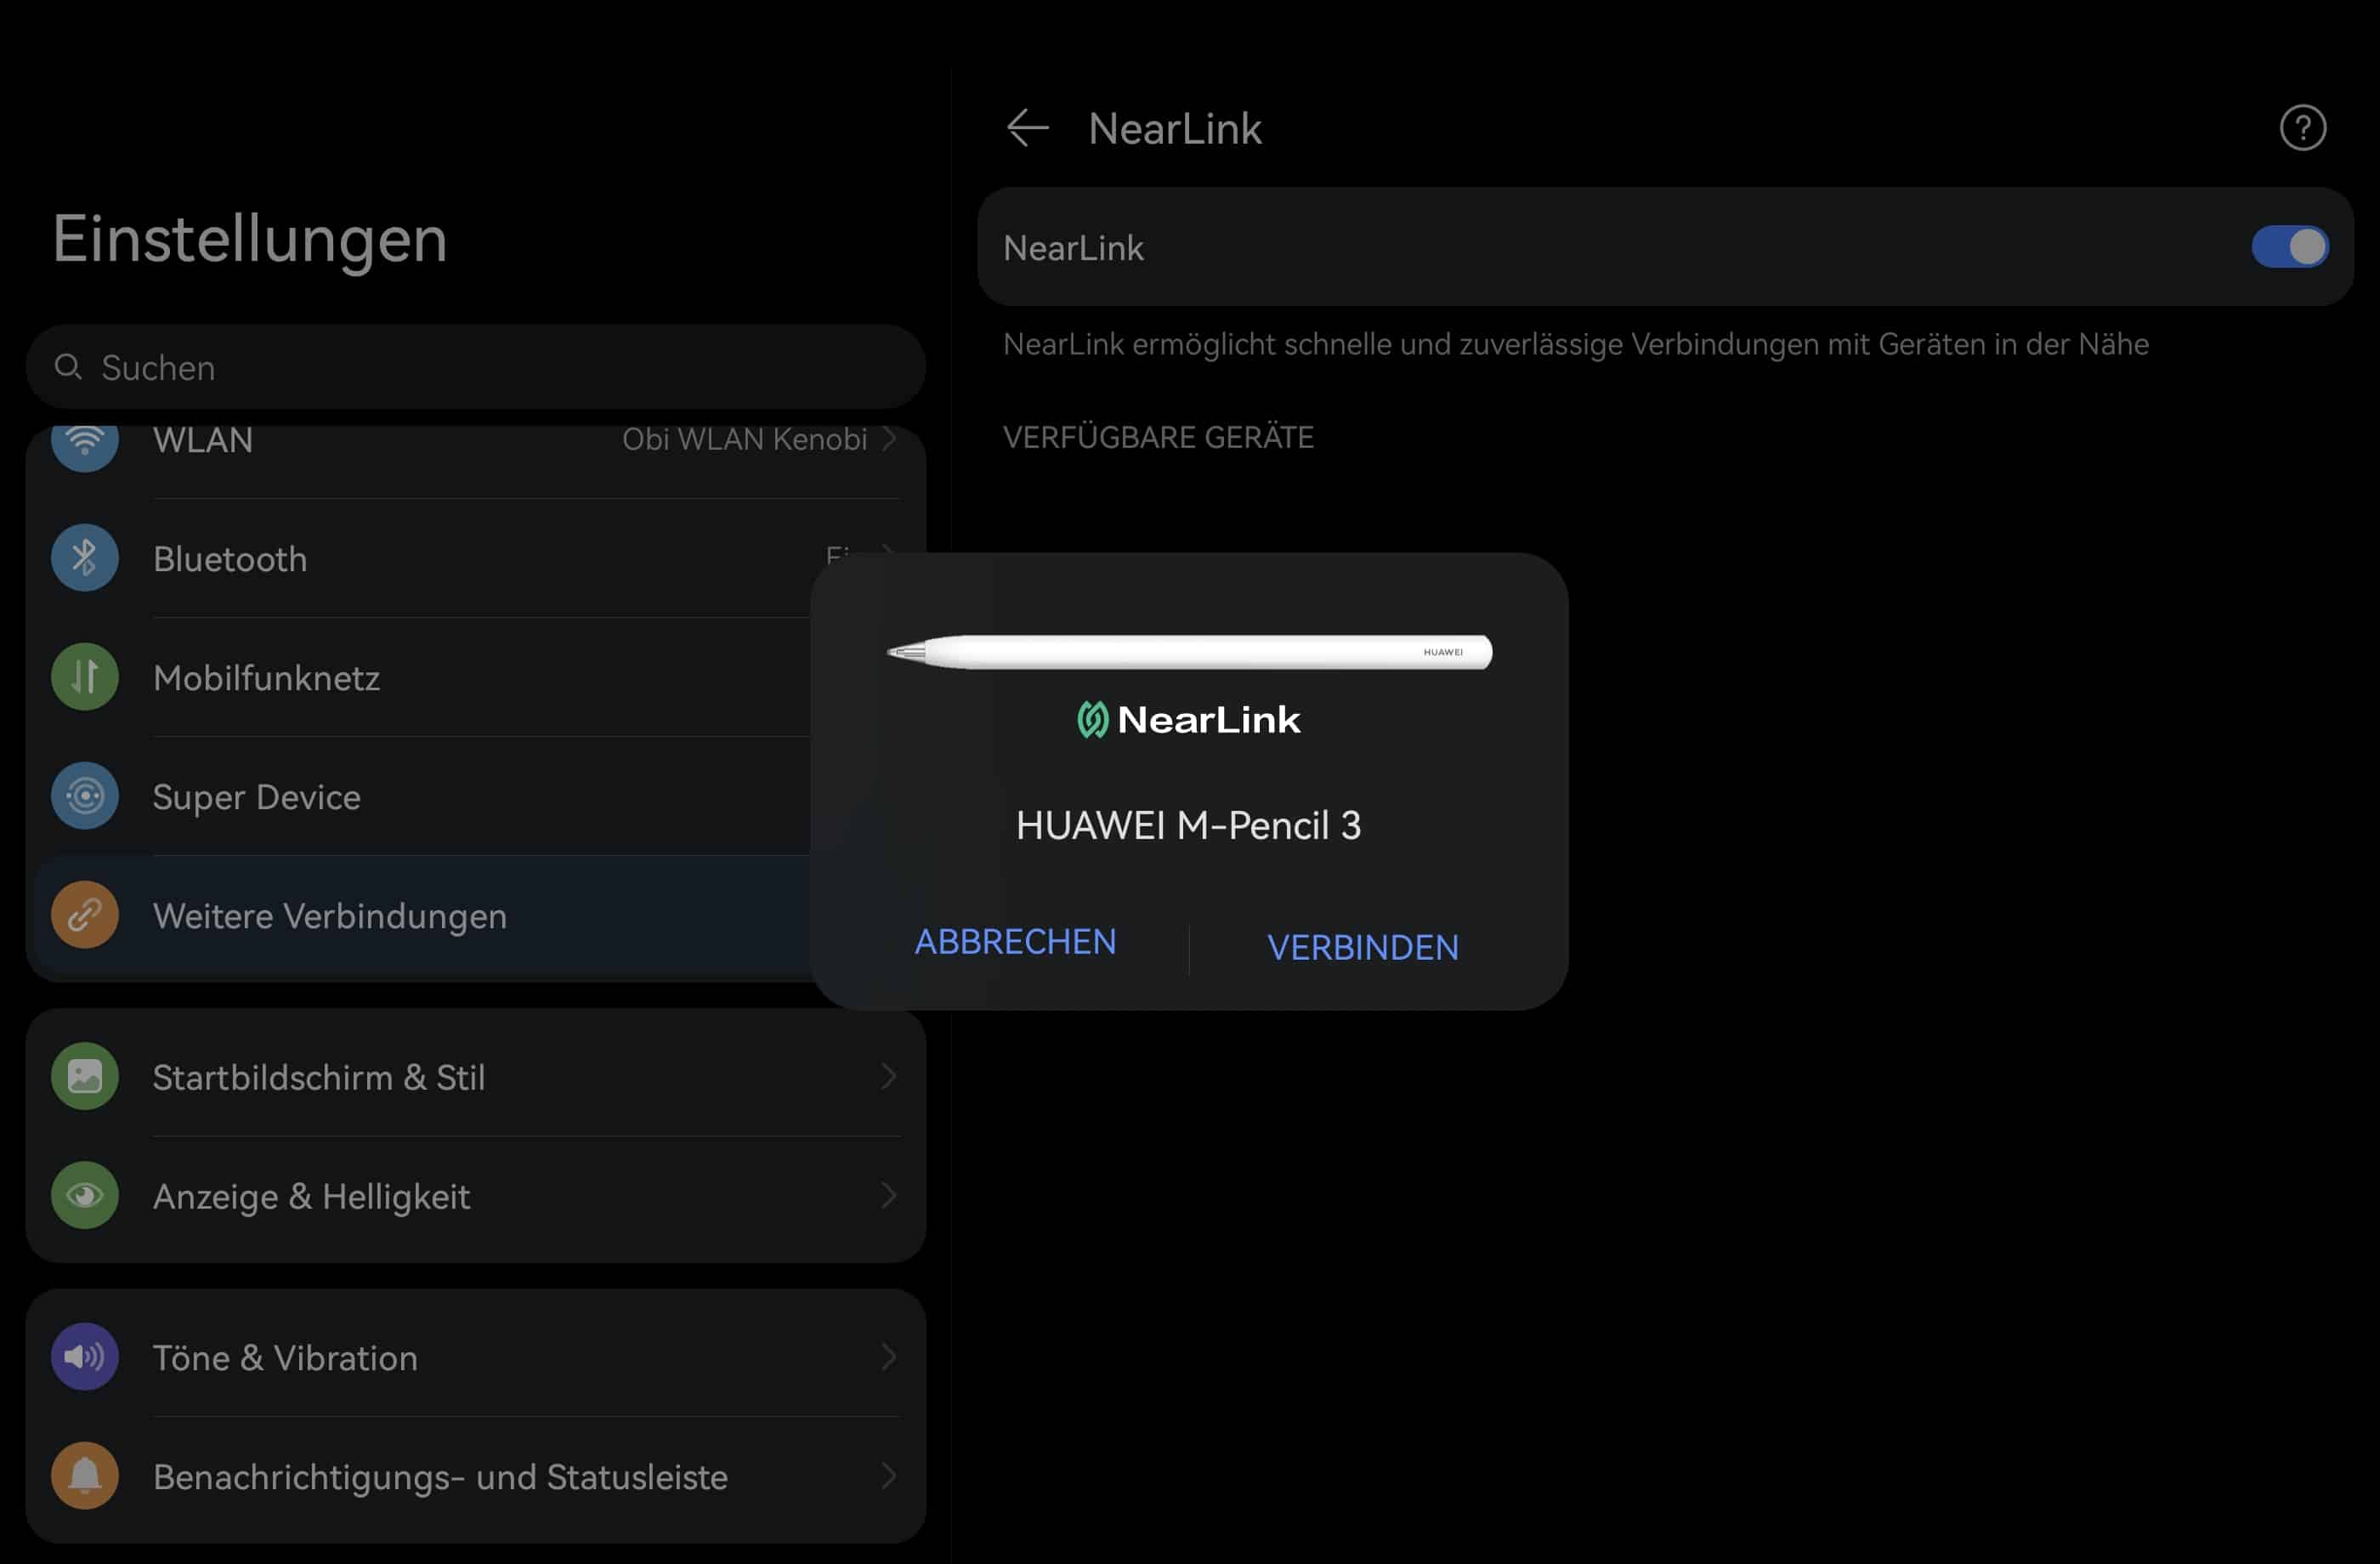This screenshot has width=2380, height=1564.
Task: Open the help question mark icon
Action: click(x=2302, y=128)
